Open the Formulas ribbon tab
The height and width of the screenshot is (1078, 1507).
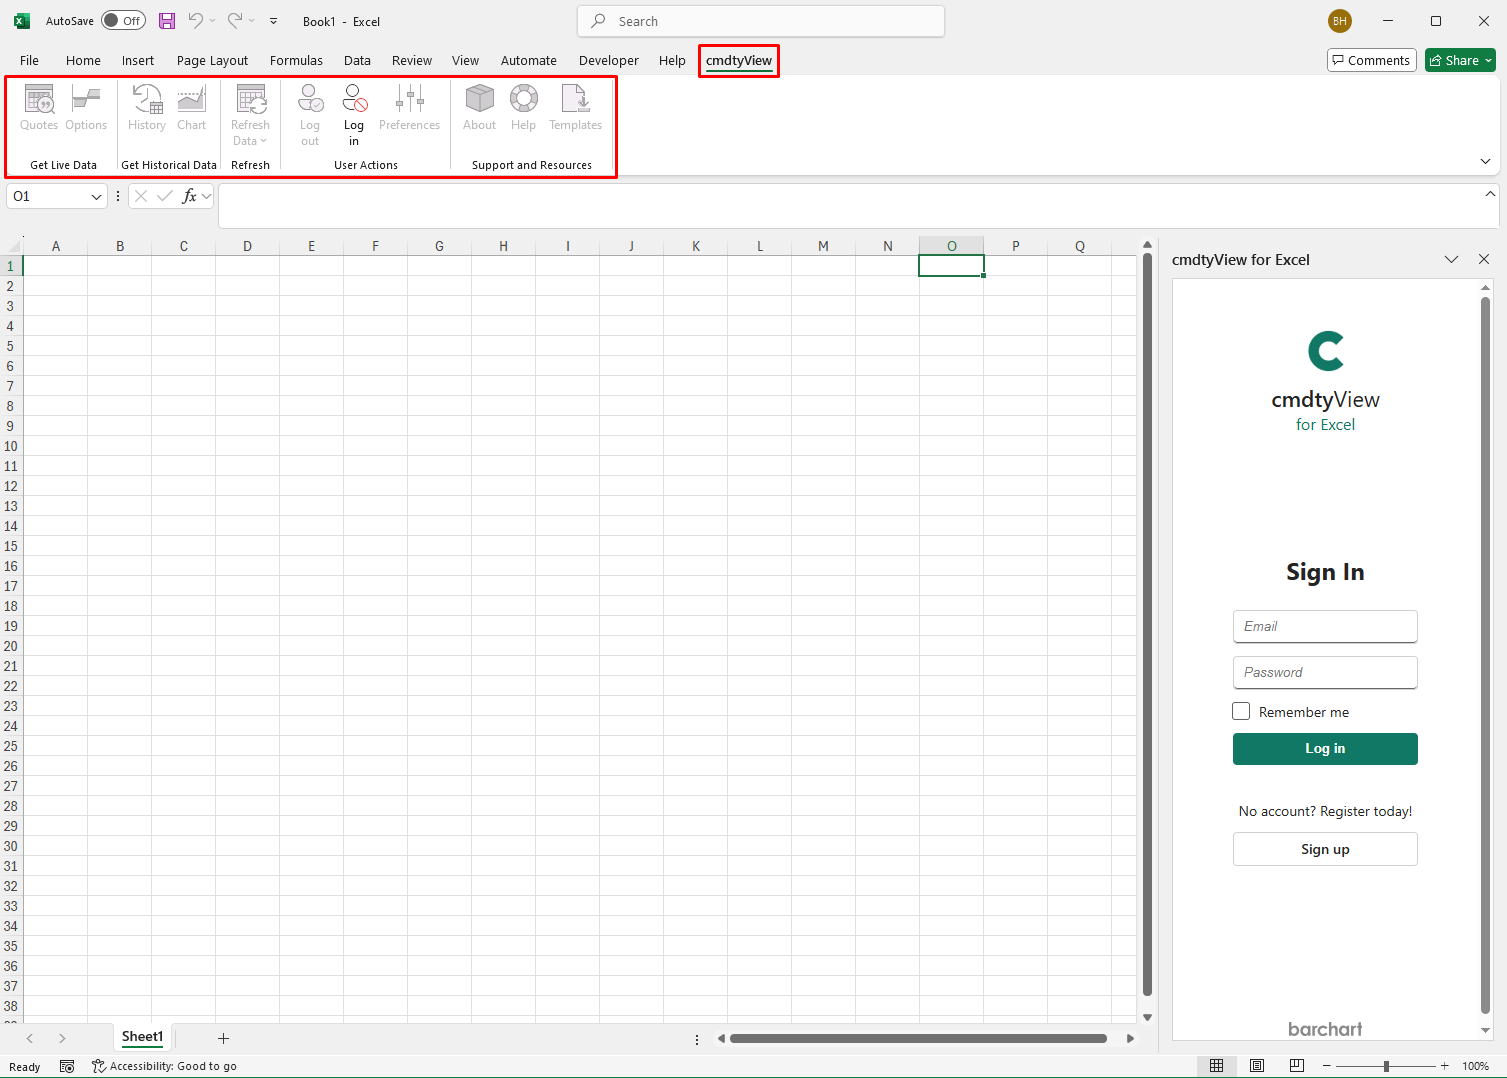296,60
